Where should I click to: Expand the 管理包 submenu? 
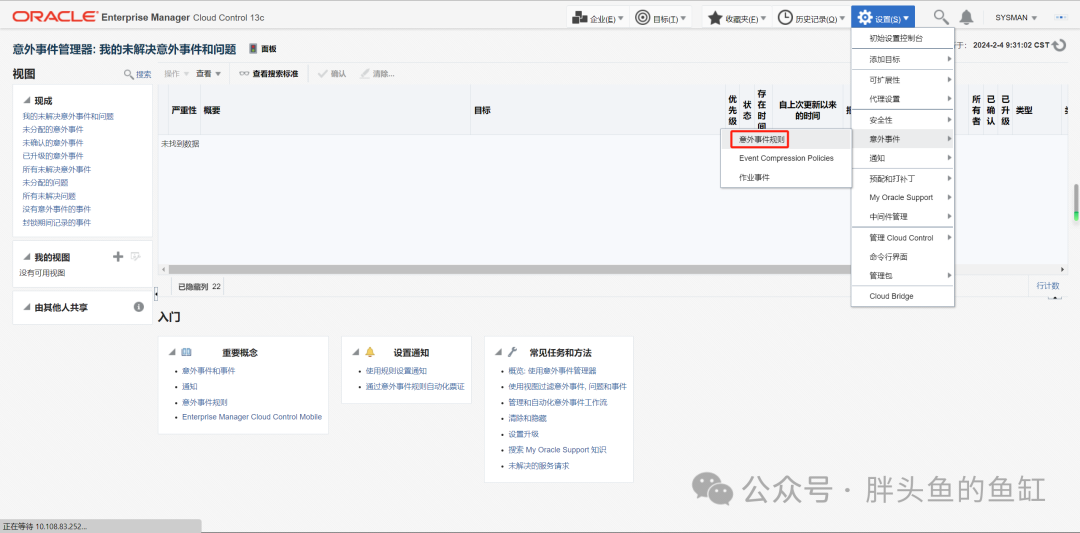[903, 275]
